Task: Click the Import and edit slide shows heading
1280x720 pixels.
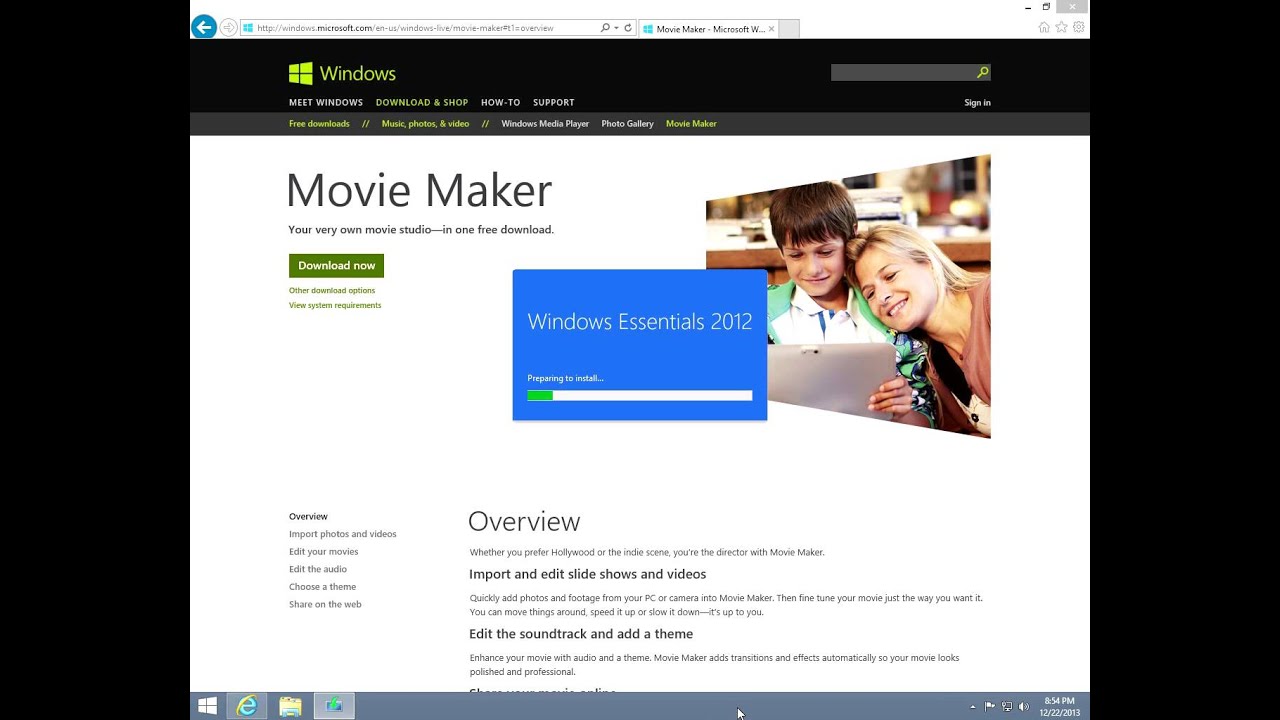Action: (x=588, y=574)
